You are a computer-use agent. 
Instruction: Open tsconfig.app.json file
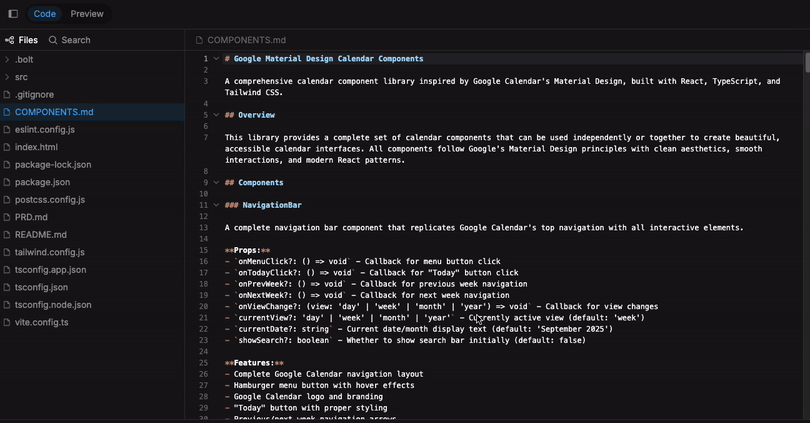coord(50,270)
